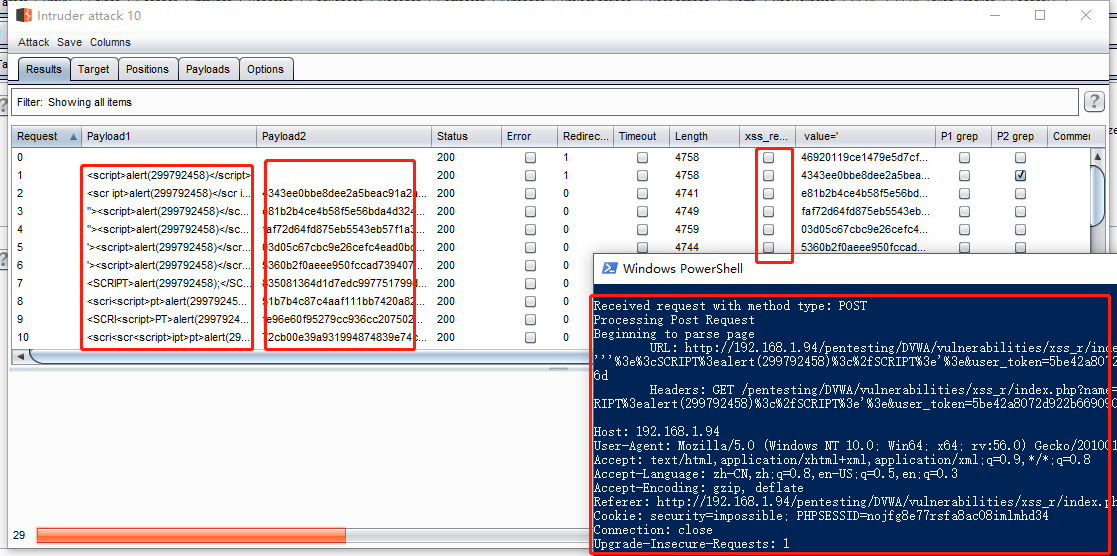Click the sort arrow on the Request column

[73, 136]
